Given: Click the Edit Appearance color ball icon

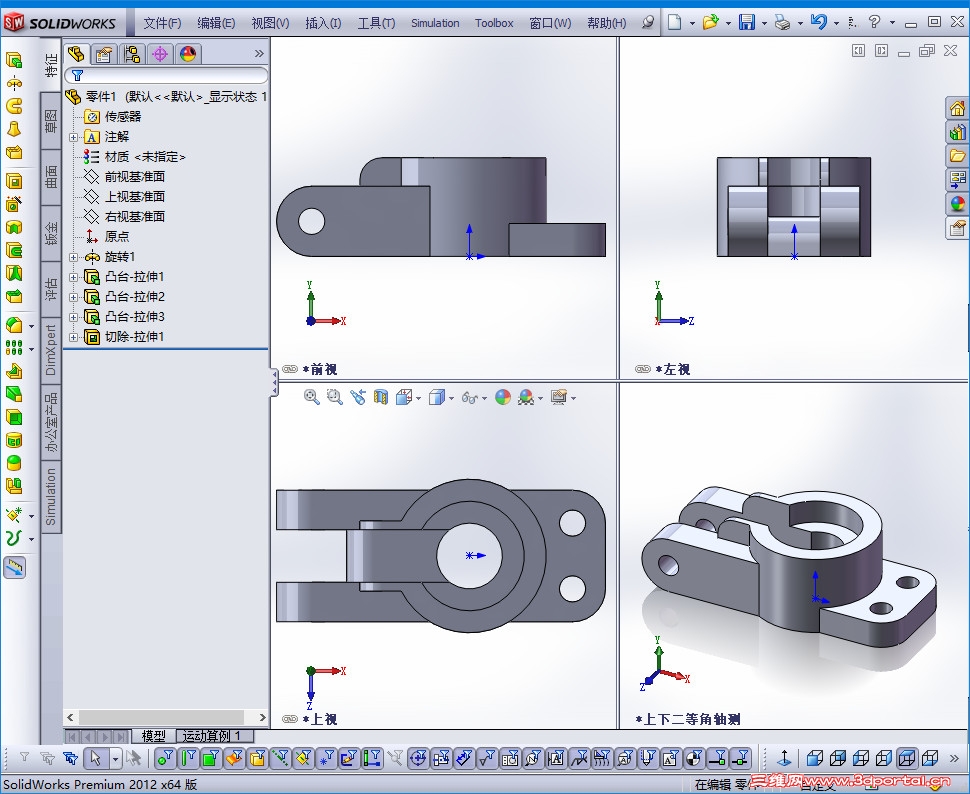Looking at the screenshot, I should click(x=503, y=397).
